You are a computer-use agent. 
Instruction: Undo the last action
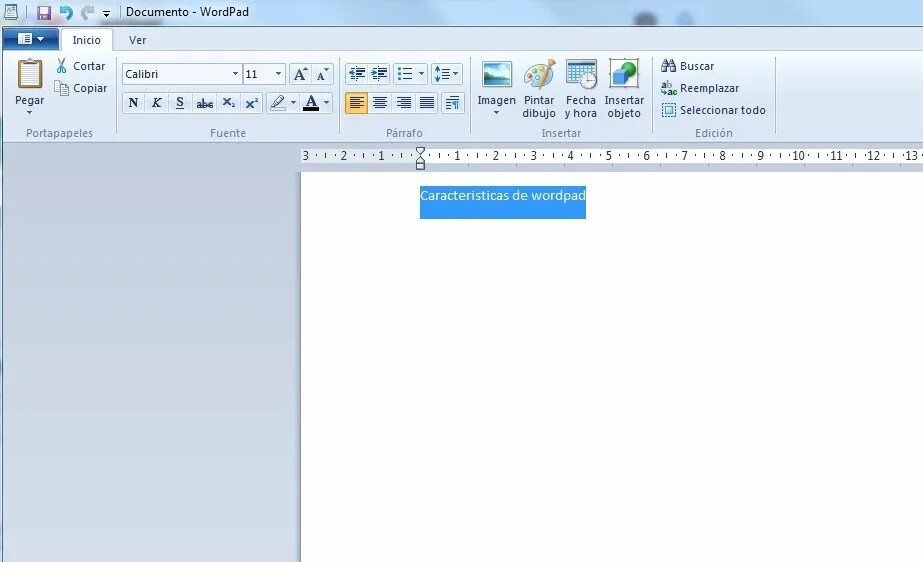[66, 12]
